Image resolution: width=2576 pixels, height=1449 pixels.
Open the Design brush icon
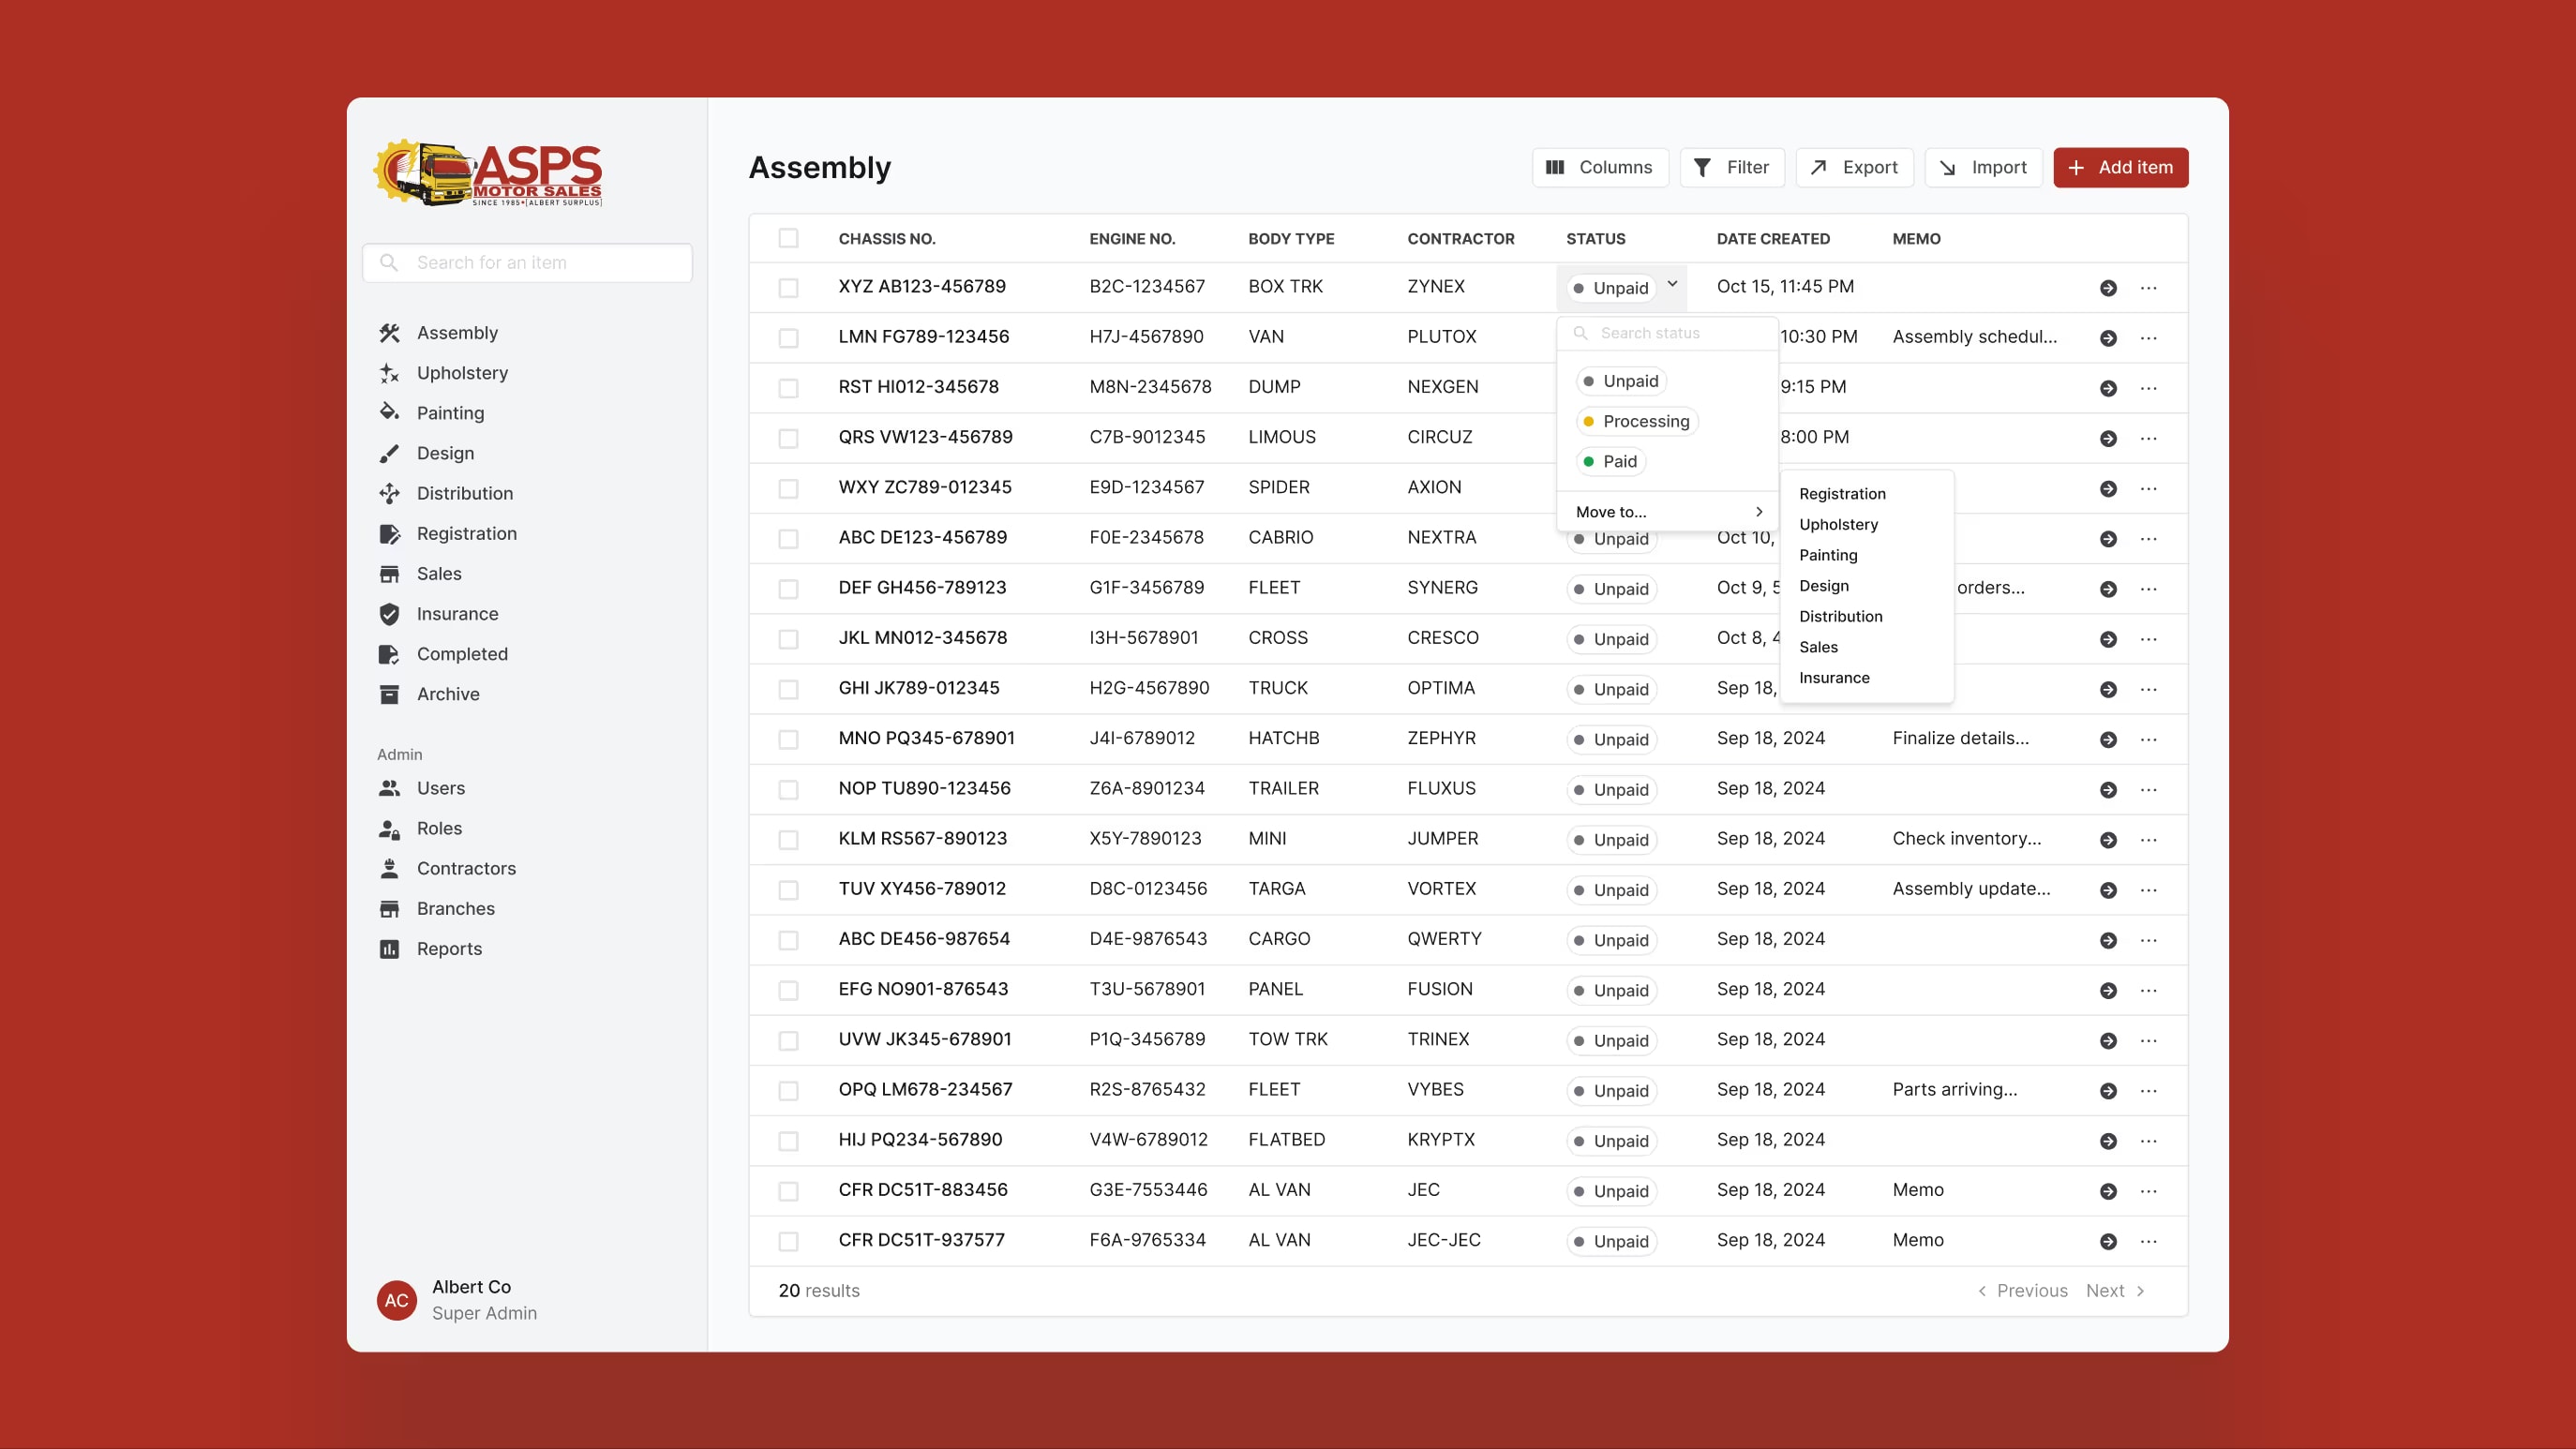[389, 453]
